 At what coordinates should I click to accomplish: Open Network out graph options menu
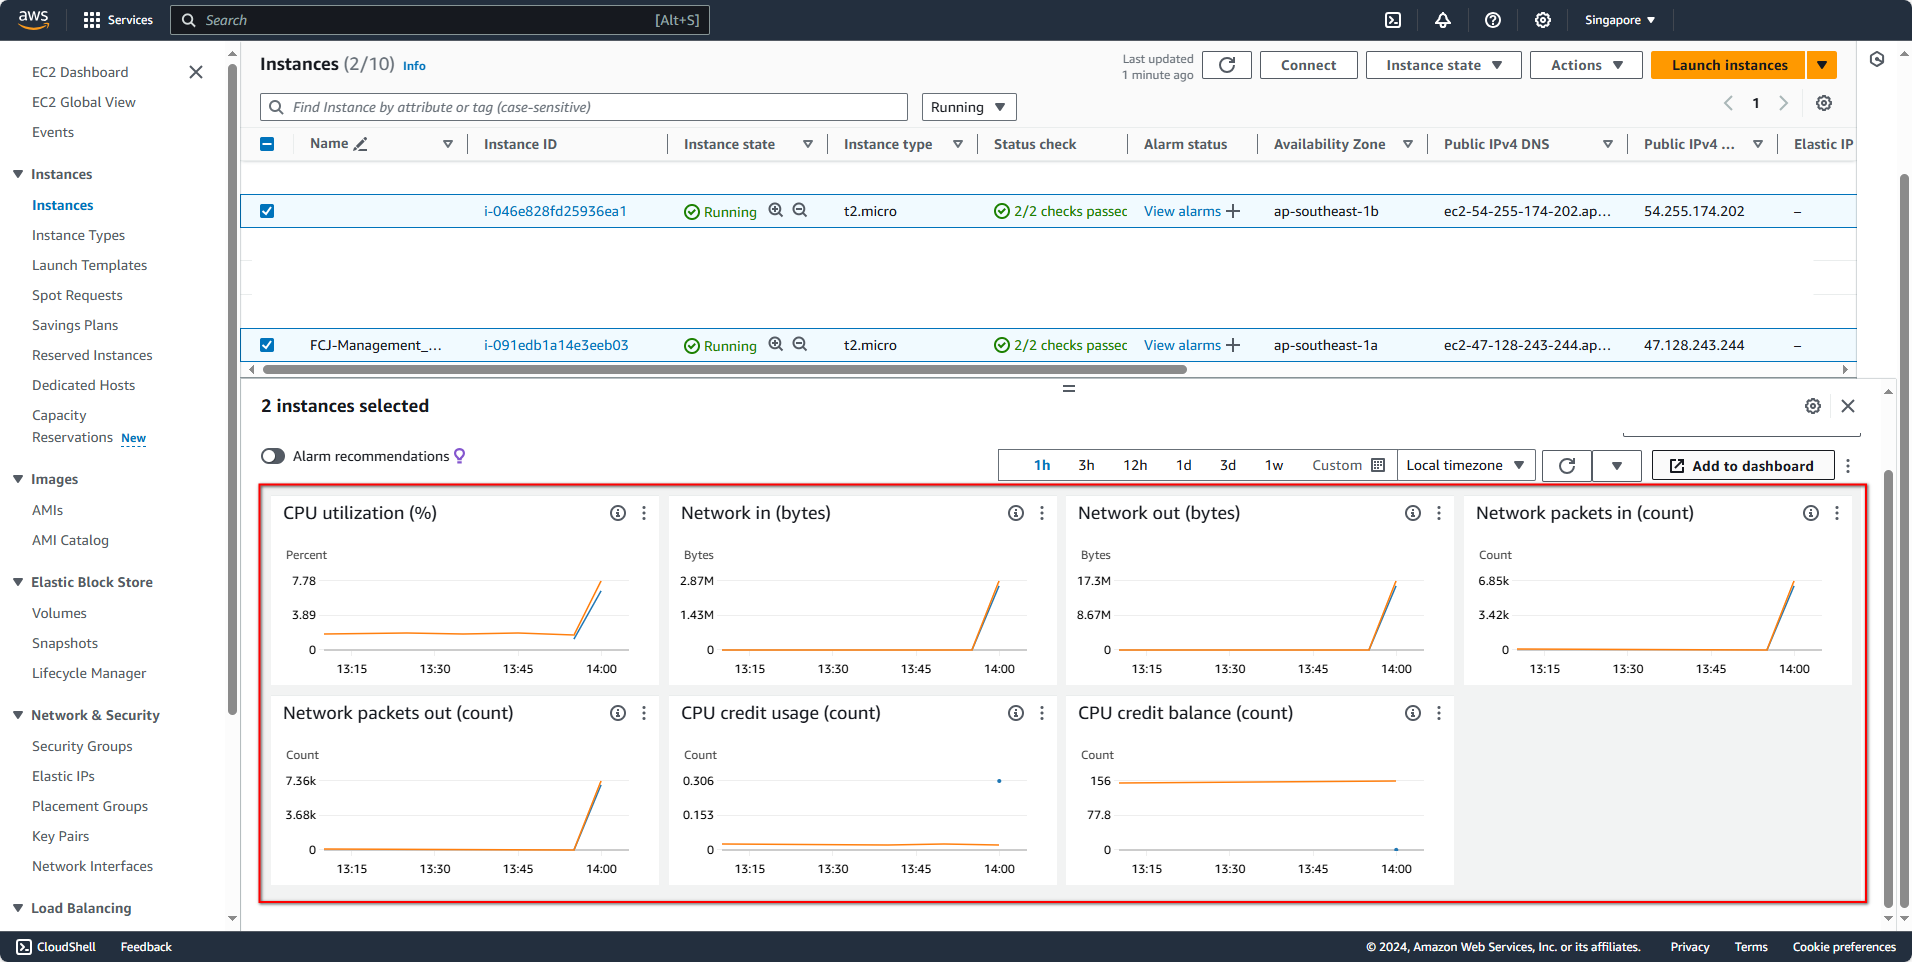(x=1439, y=513)
